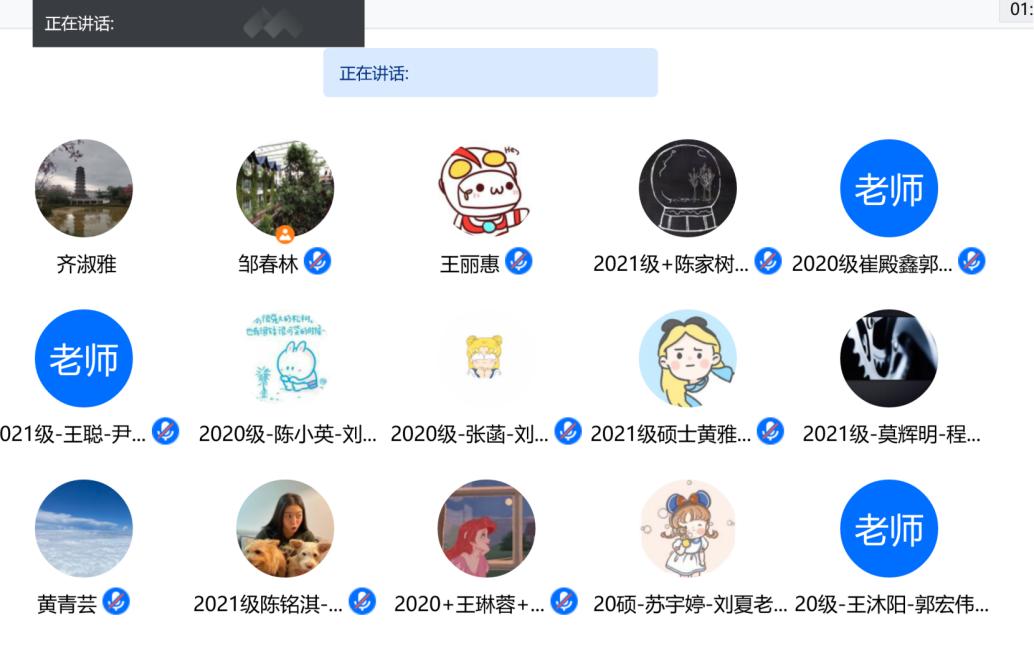Viewport: 1034px width, 671px height.
Task: Click mic icon next to 2021级+陈家树
Action: pyautogui.click(x=768, y=262)
